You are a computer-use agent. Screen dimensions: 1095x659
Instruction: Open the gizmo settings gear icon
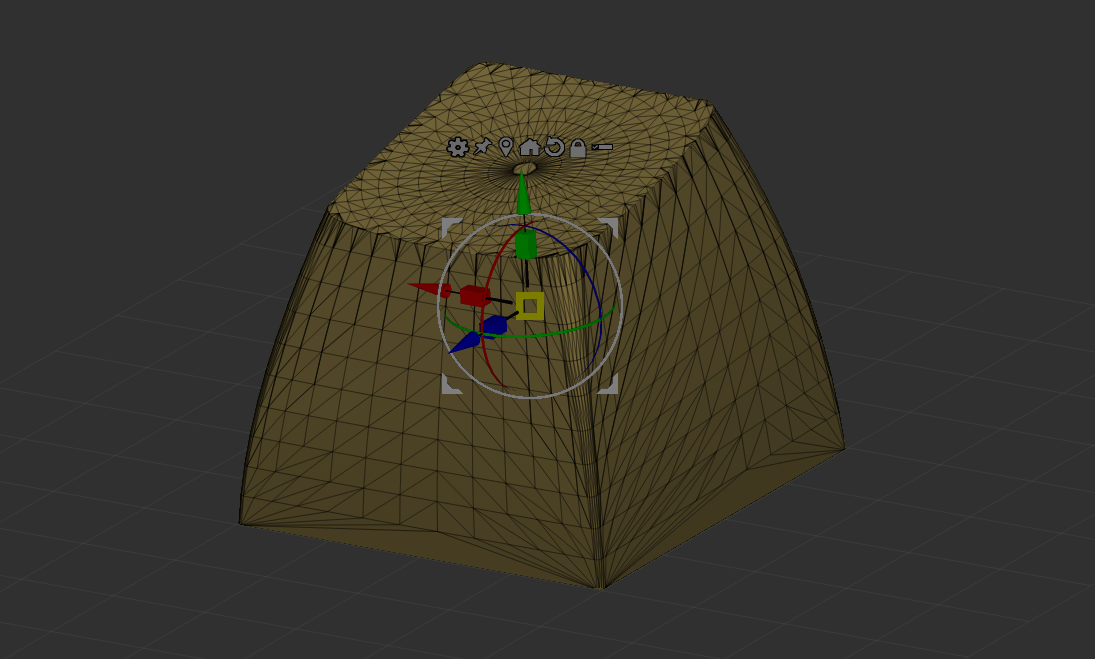point(457,147)
